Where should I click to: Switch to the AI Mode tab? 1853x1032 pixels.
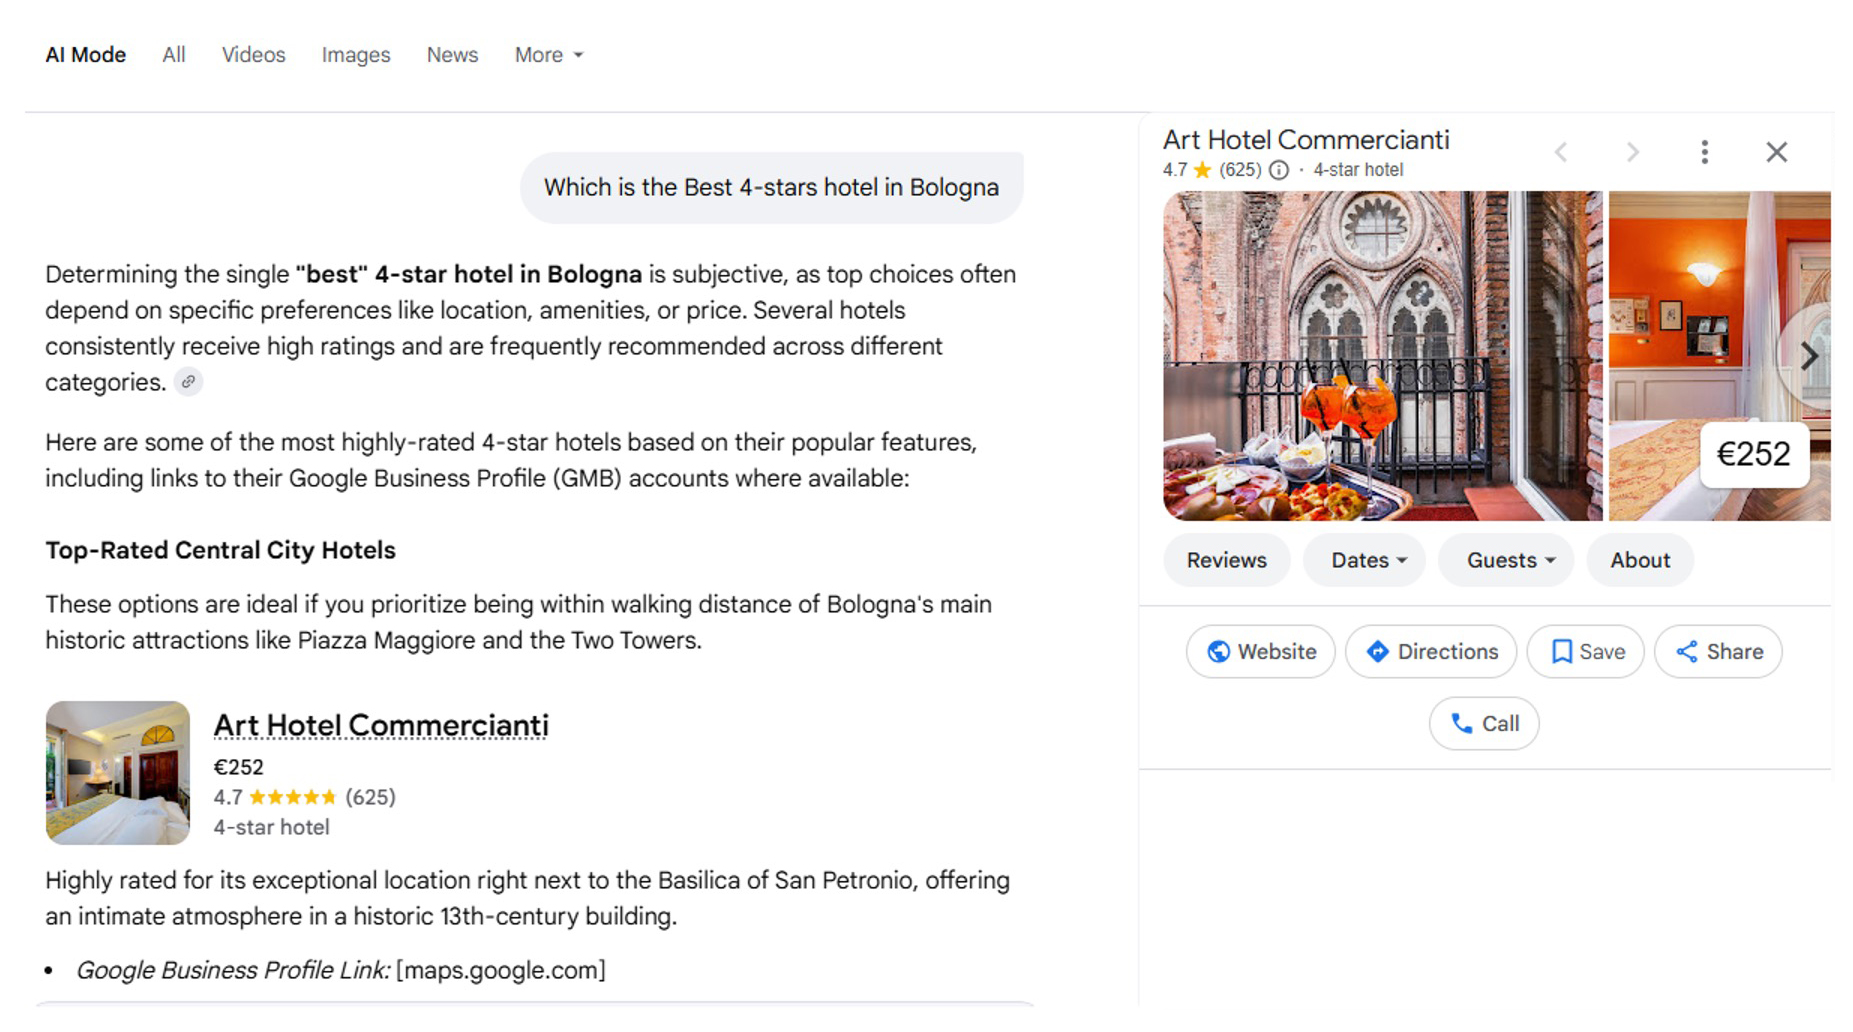pyautogui.click(x=85, y=55)
